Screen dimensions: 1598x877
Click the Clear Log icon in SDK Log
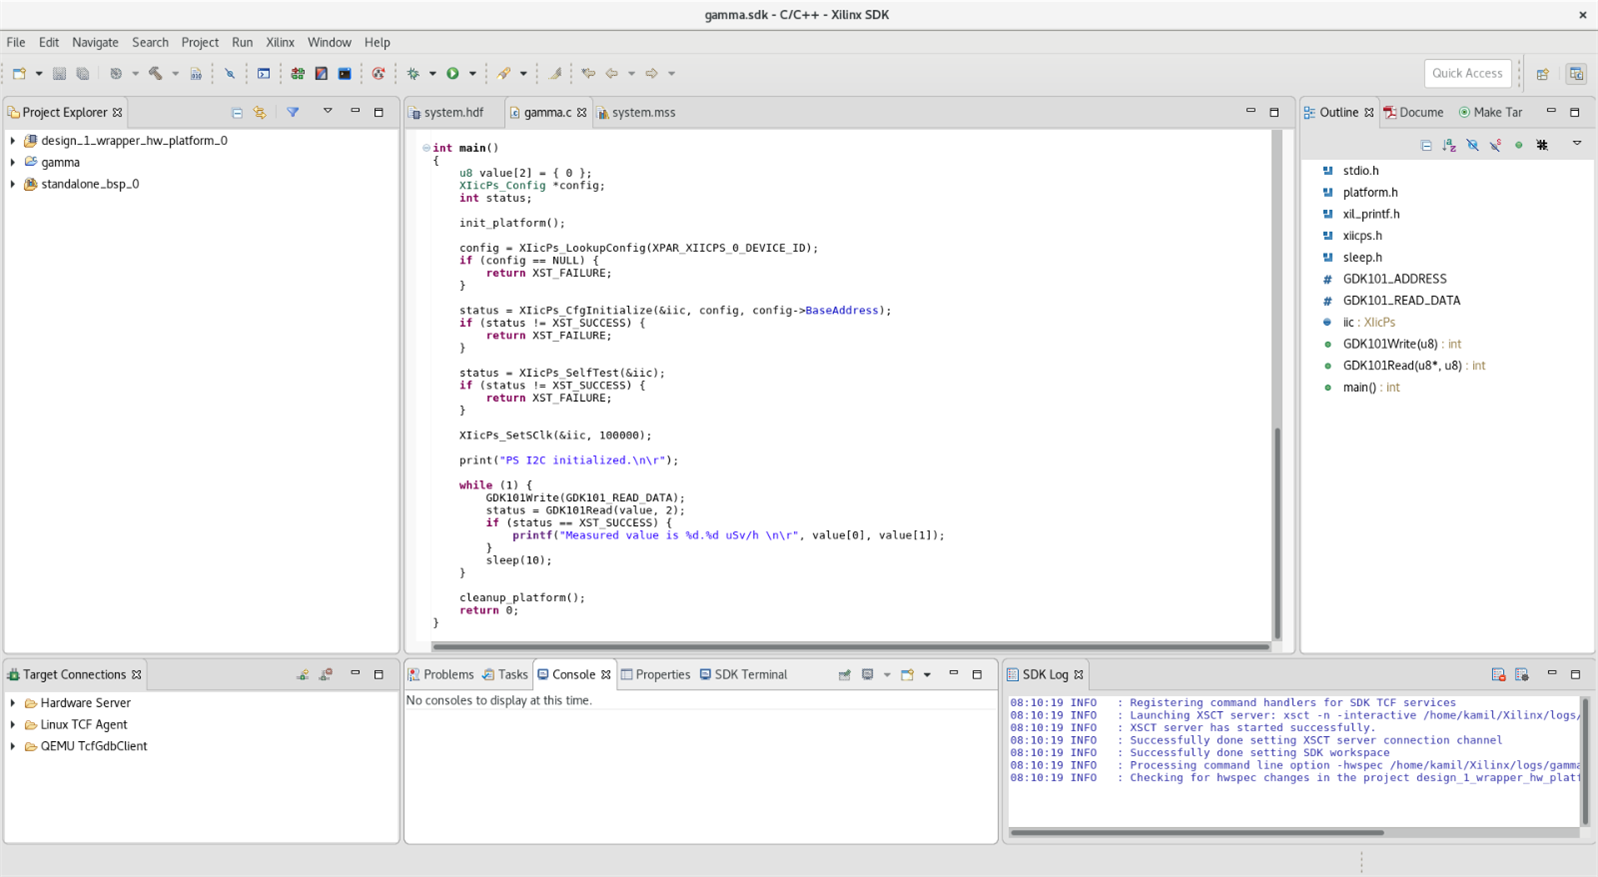click(1498, 675)
